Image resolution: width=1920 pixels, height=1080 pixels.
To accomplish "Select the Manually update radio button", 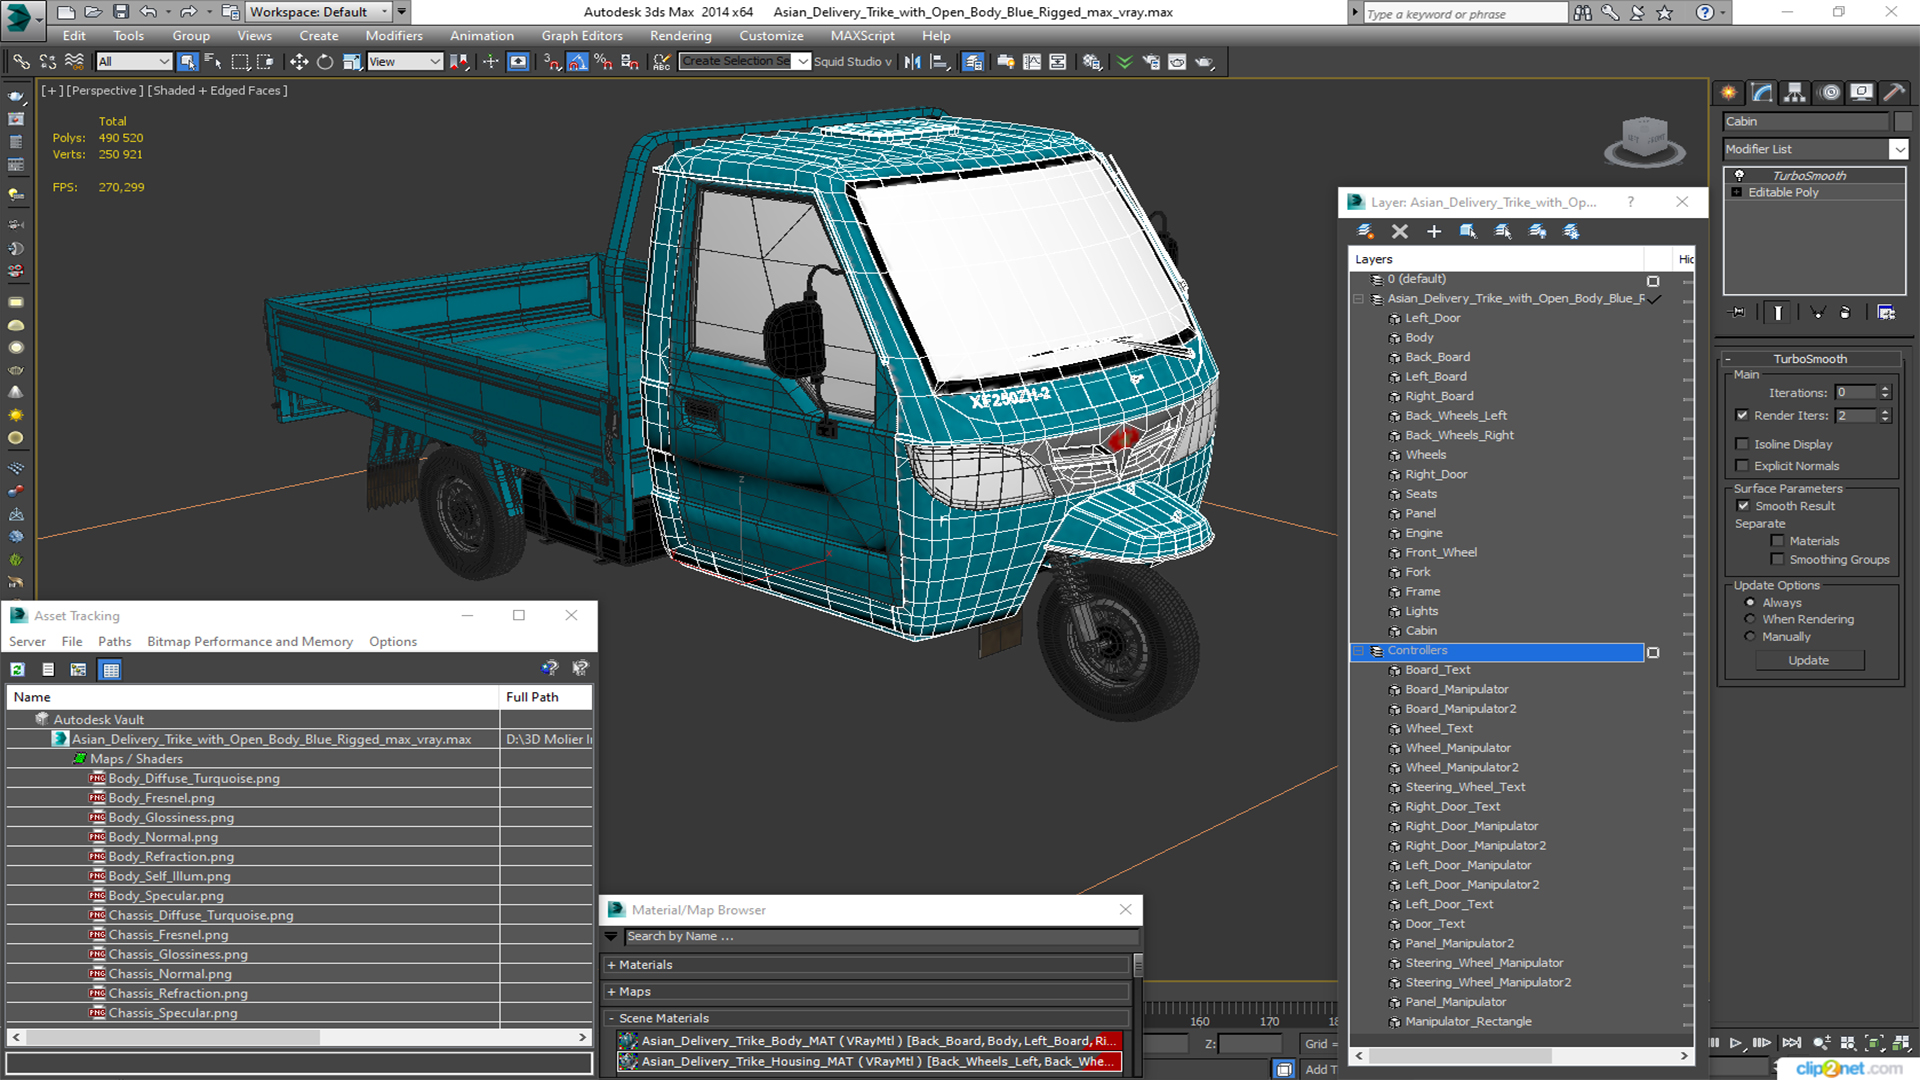I will [1750, 637].
